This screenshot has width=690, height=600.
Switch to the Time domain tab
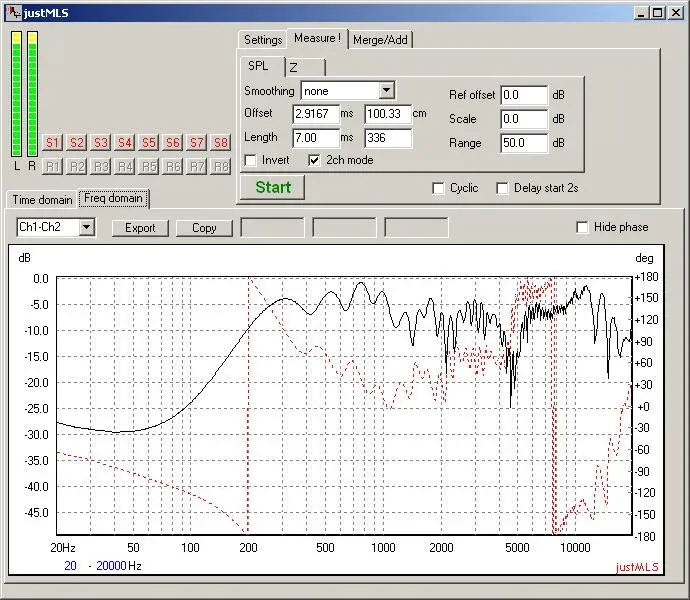click(x=42, y=200)
